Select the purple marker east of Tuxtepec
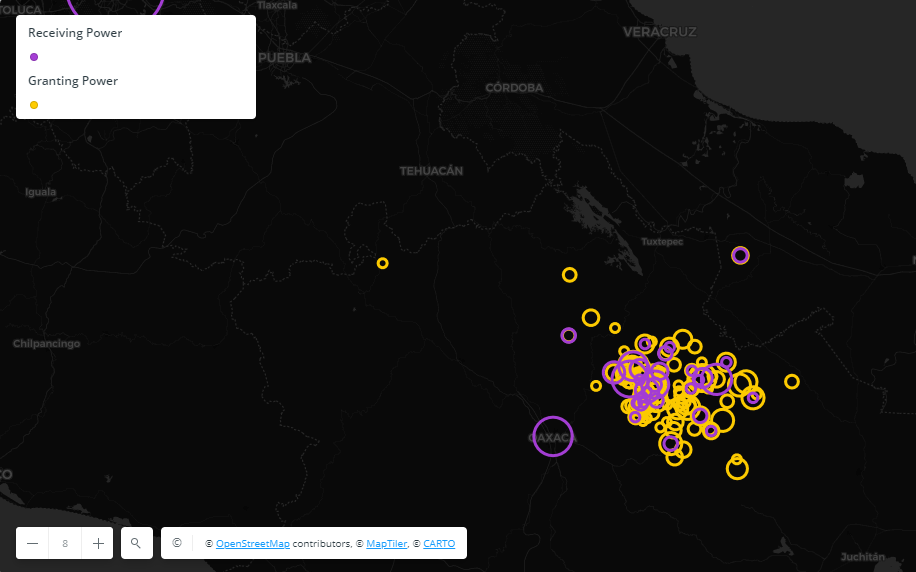This screenshot has height=572, width=916. (x=740, y=255)
